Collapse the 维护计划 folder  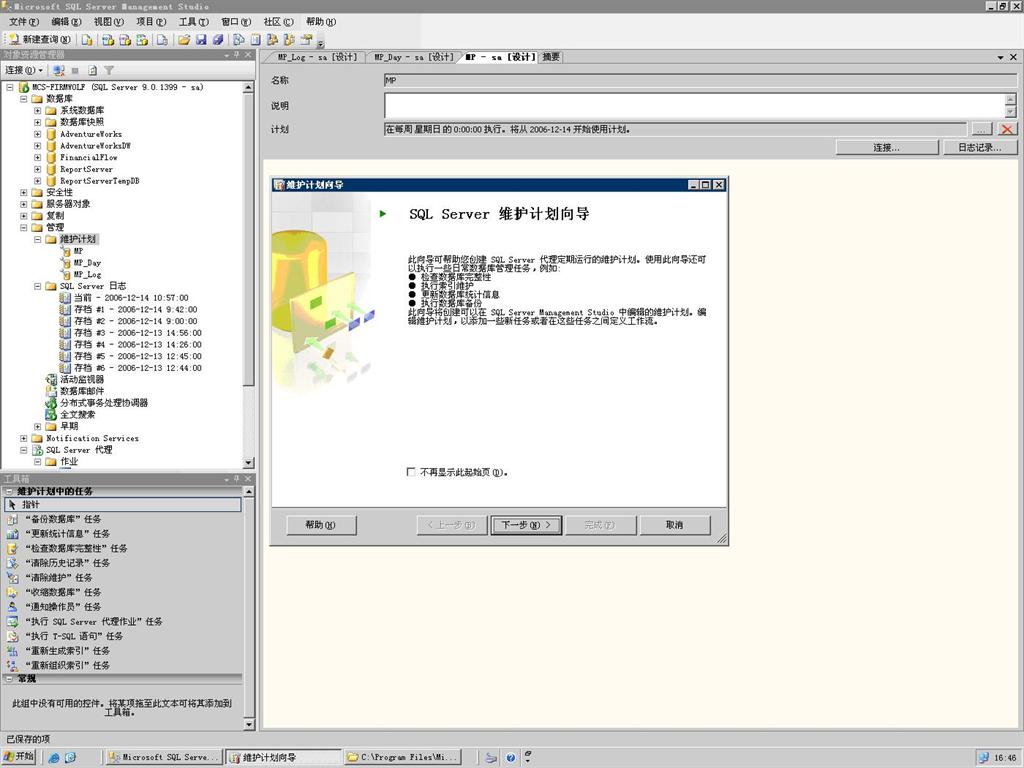(37, 240)
